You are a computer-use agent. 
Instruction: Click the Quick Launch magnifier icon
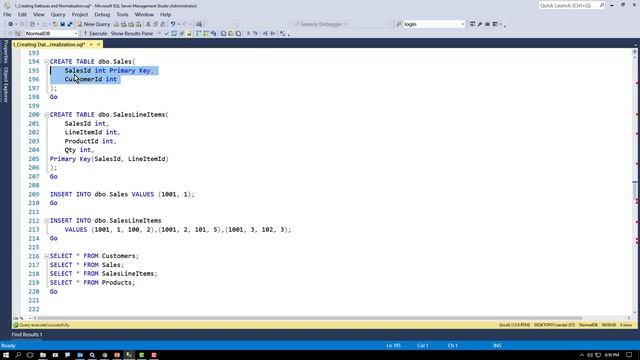click(x=602, y=6)
